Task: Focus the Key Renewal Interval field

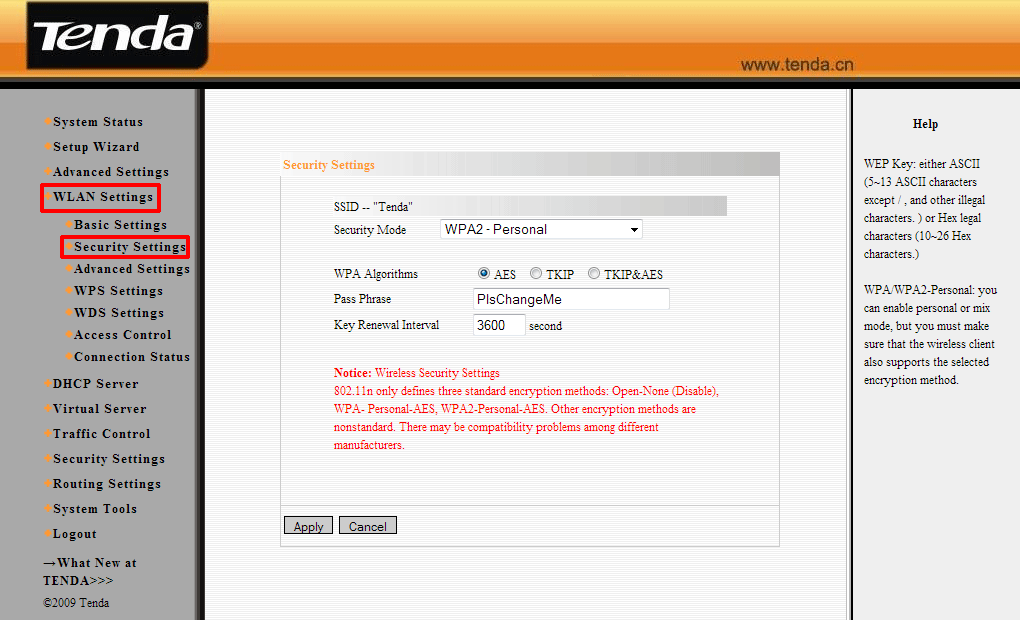Action: point(499,325)
